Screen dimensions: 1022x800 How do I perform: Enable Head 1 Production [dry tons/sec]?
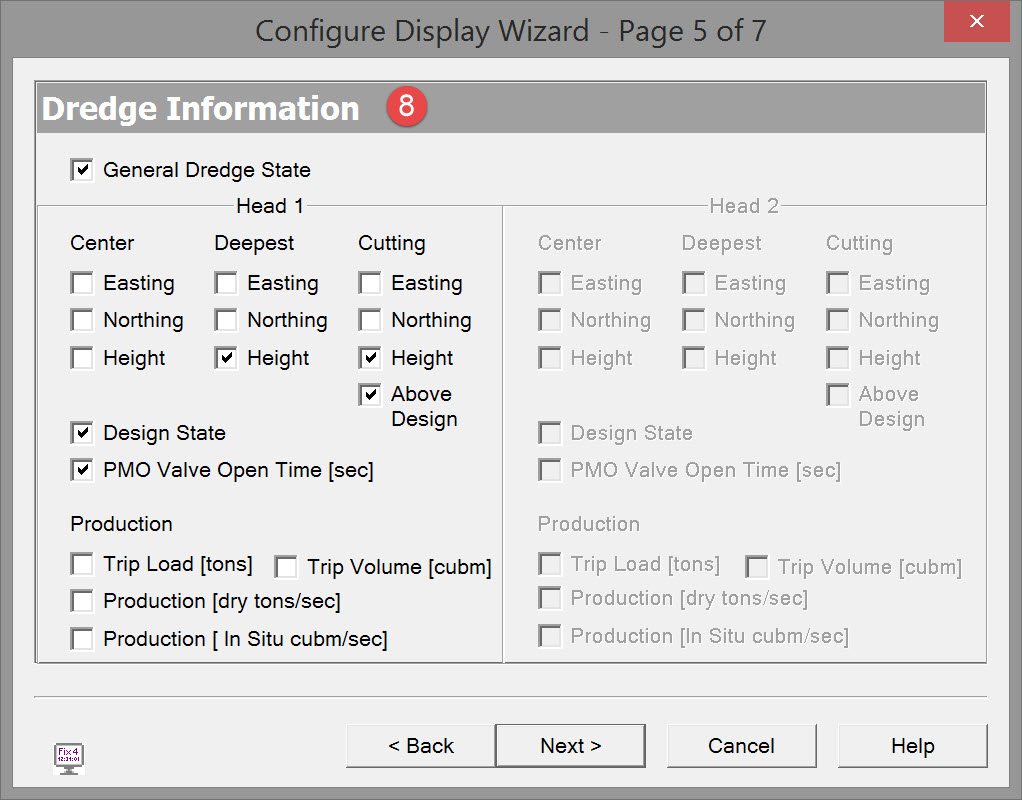[x=82, y=601]
